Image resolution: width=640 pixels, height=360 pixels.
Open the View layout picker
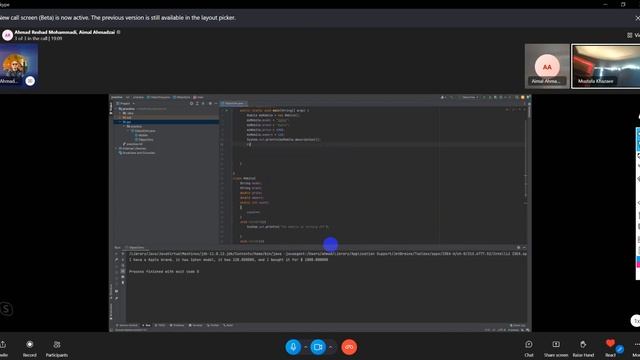pyautogui.click(x=633, y=36)
